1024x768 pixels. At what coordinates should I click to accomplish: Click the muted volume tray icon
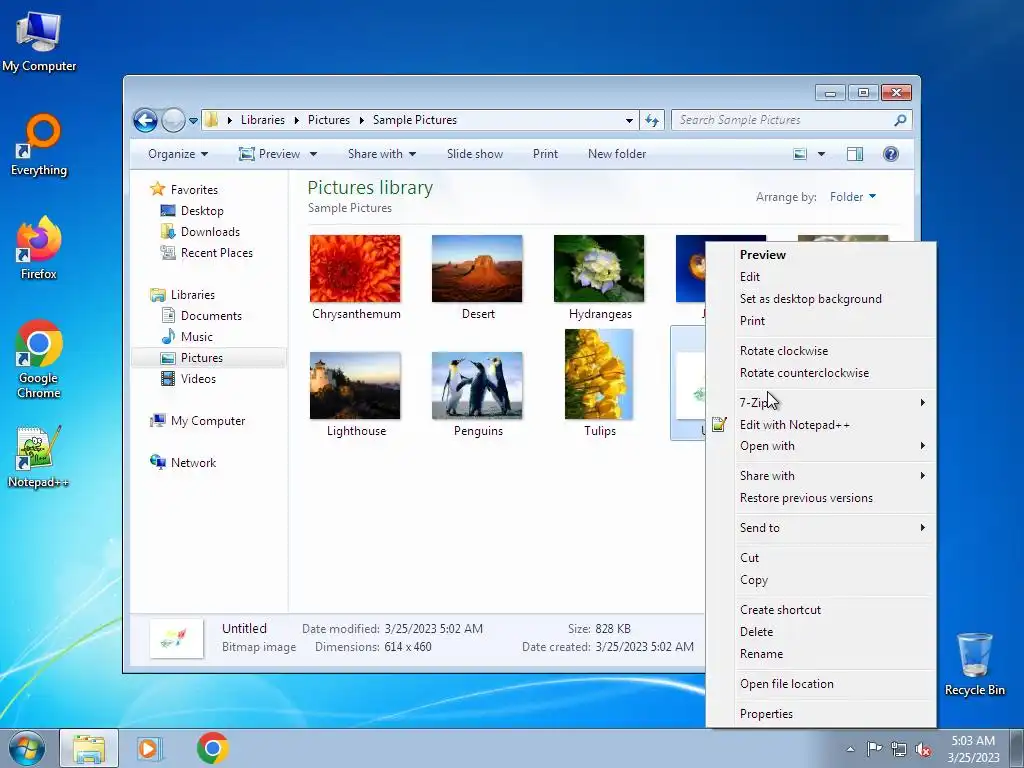coord(923,749)
